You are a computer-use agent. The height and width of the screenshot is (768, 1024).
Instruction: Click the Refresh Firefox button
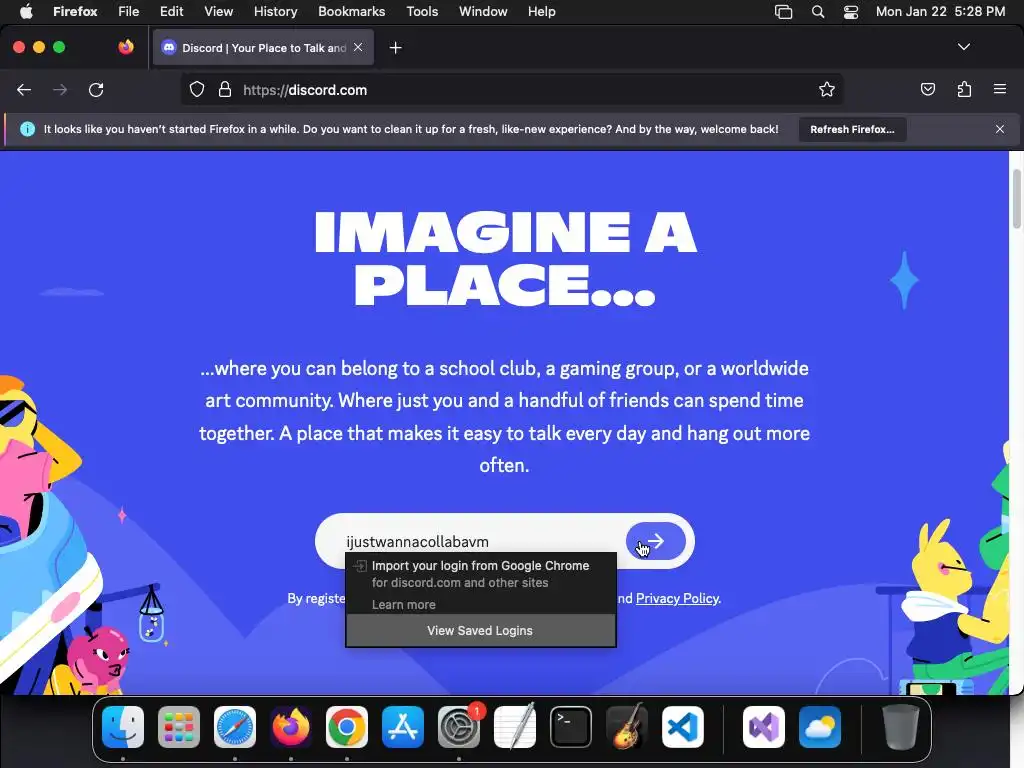pyautogui.click(x=852, y=129)
